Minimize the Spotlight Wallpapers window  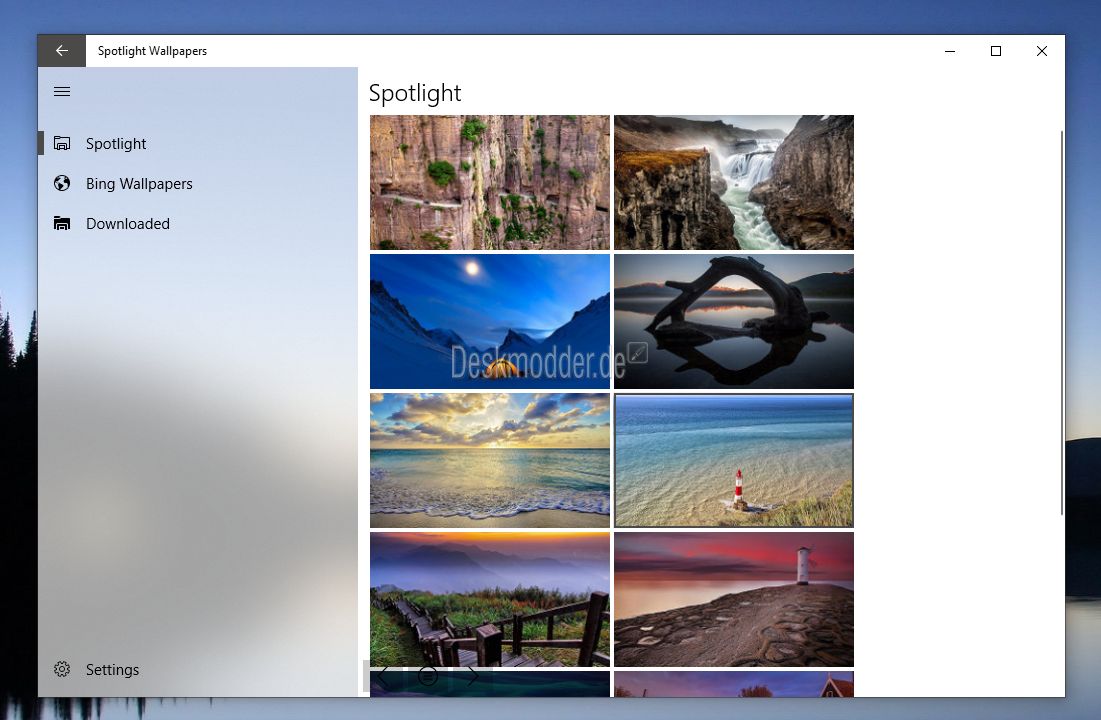[x=950, y=51]
